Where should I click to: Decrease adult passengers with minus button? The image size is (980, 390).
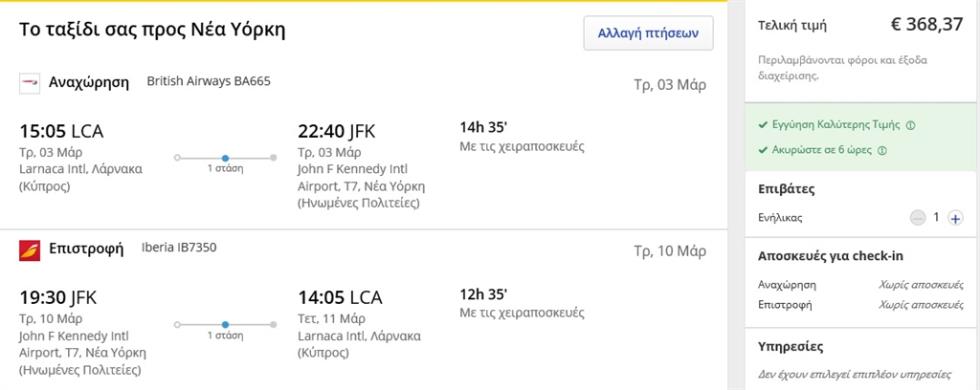point(918,218)
